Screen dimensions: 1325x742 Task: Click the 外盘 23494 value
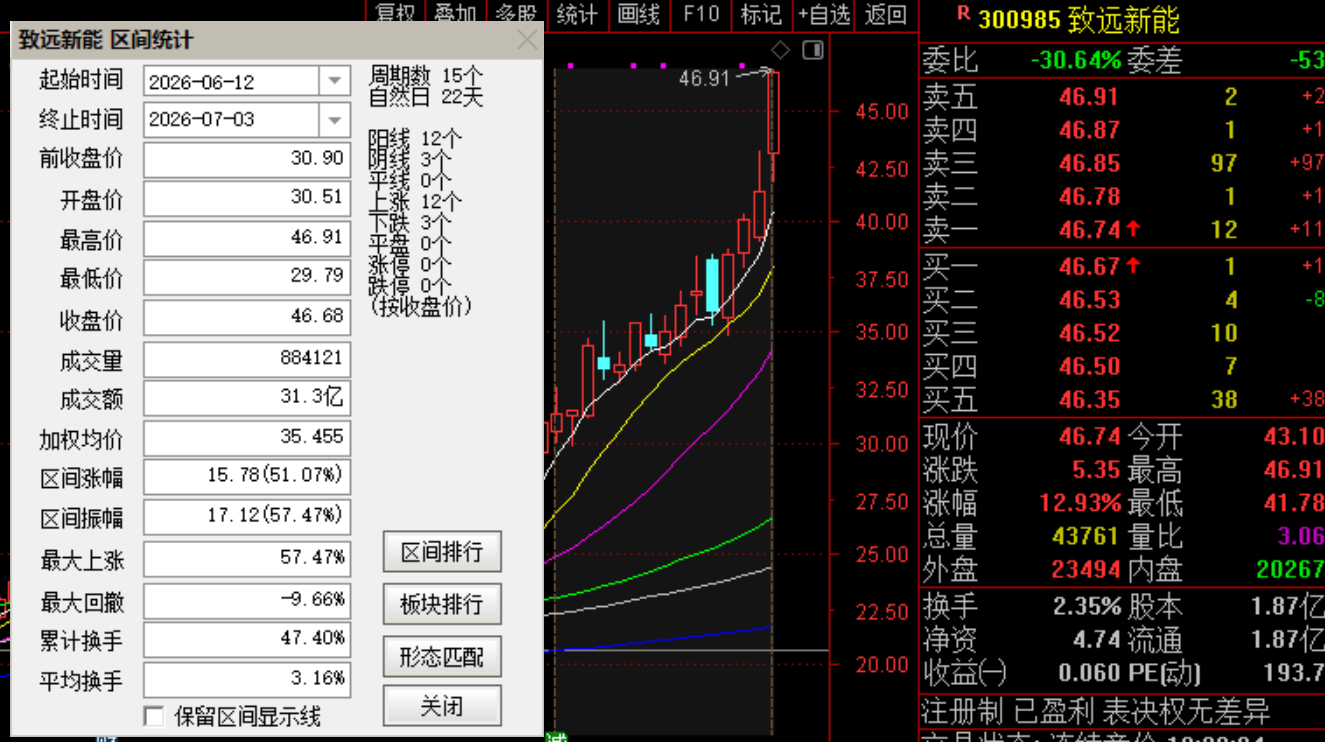1084,570
